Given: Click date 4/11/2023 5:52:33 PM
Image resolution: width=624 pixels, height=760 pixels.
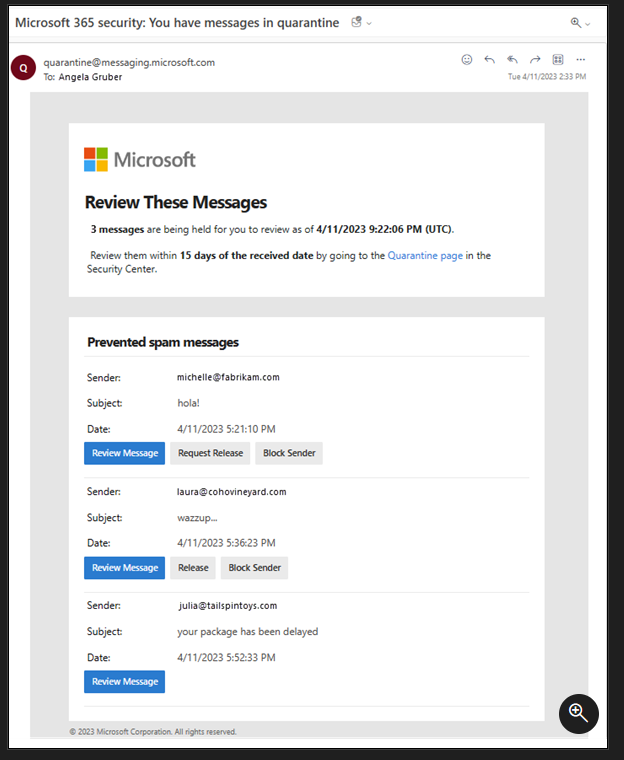Looking at the screenshot, I should (226, 657).
